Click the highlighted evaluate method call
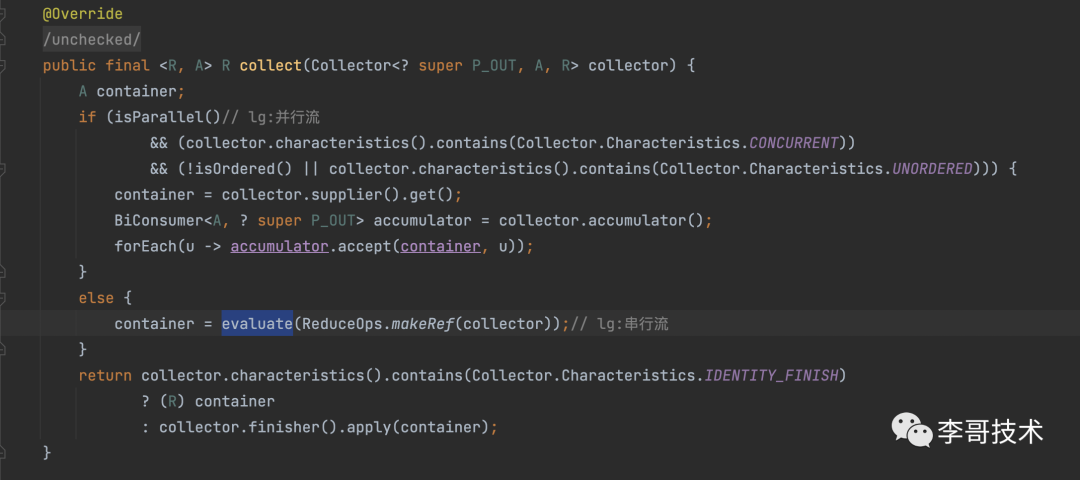 (x=257, y=324)
